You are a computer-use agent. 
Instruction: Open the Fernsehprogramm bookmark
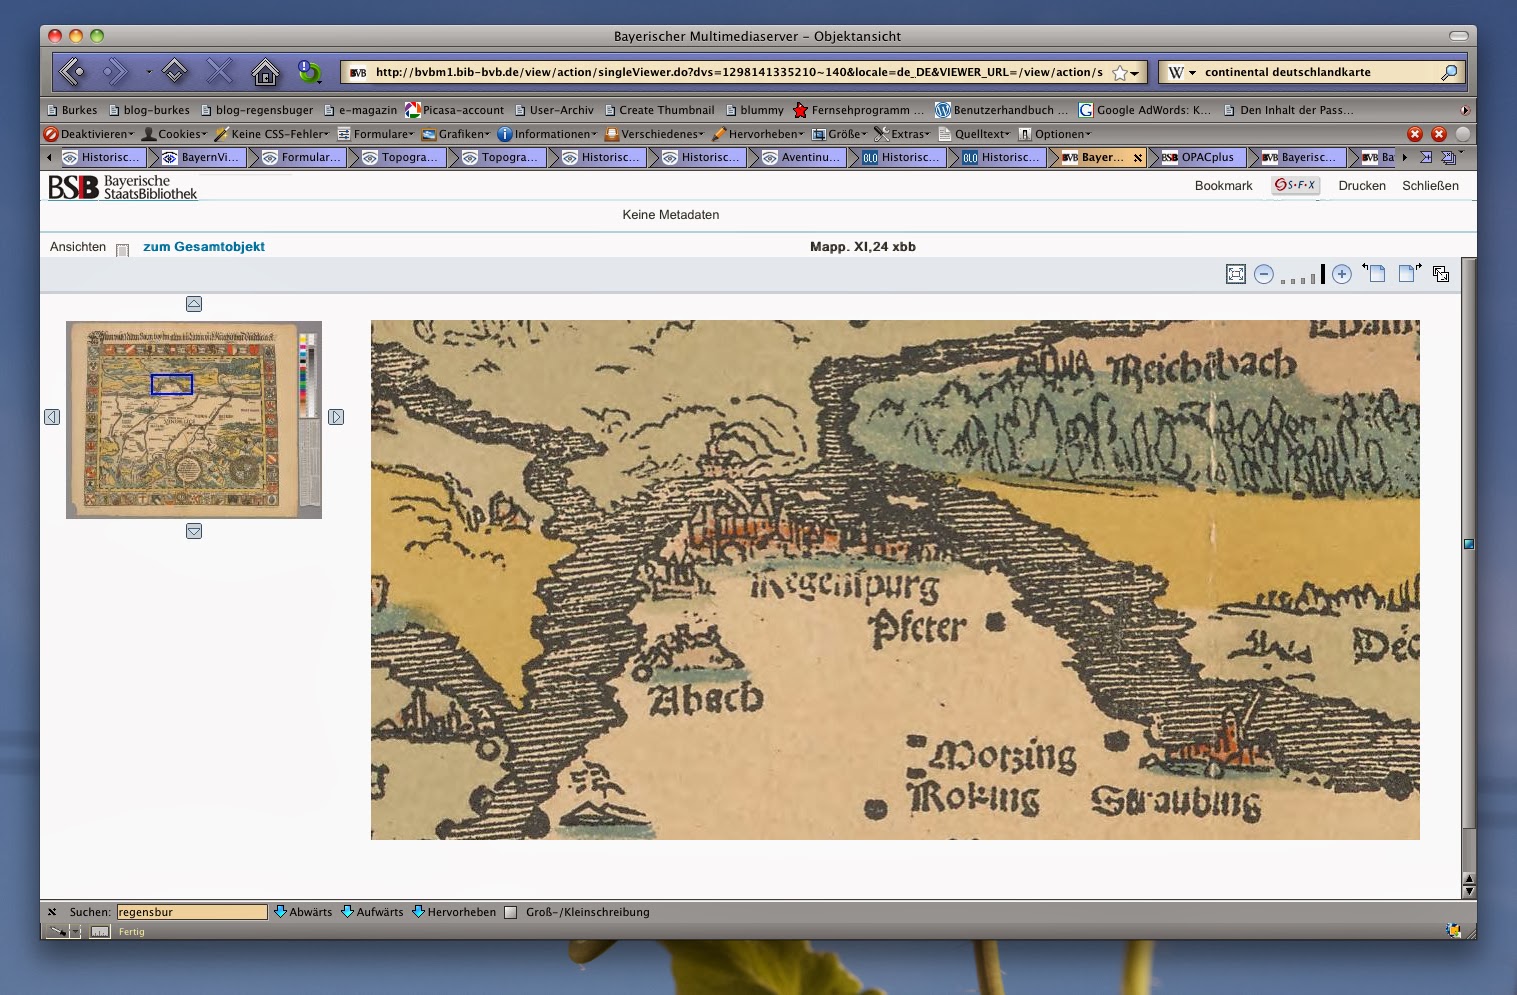[859, 110]
